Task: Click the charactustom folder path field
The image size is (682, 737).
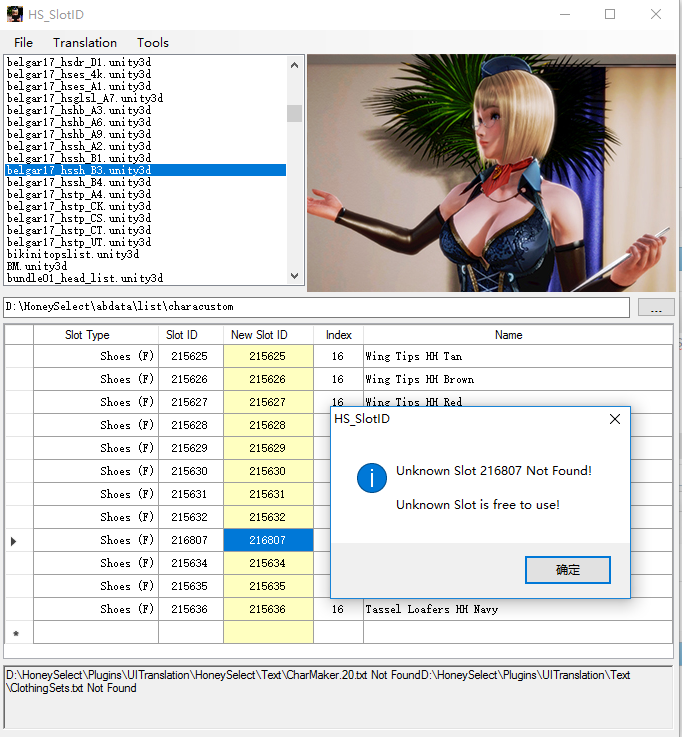Action: click(316, 308)
